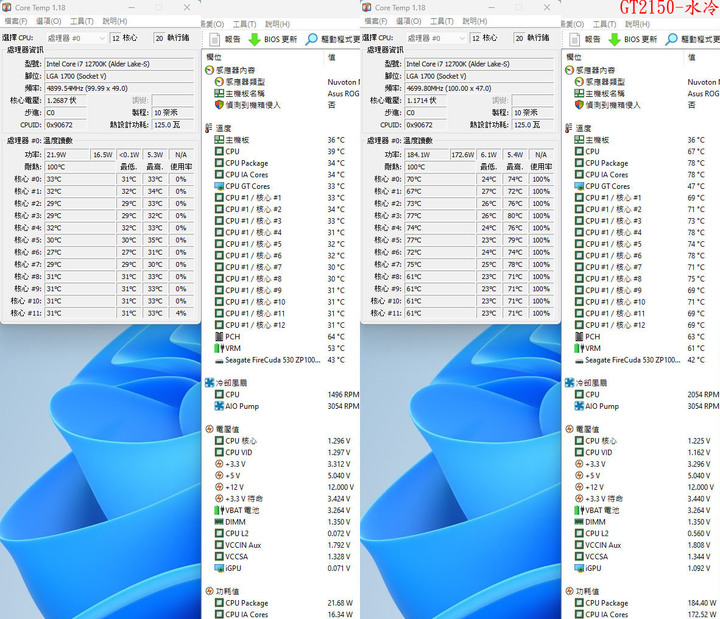The image size is (720, 619).
Task: Click the '4899.54MHz (99.99 x 49.0)' frequency field
Action: (x=119, y=88)
